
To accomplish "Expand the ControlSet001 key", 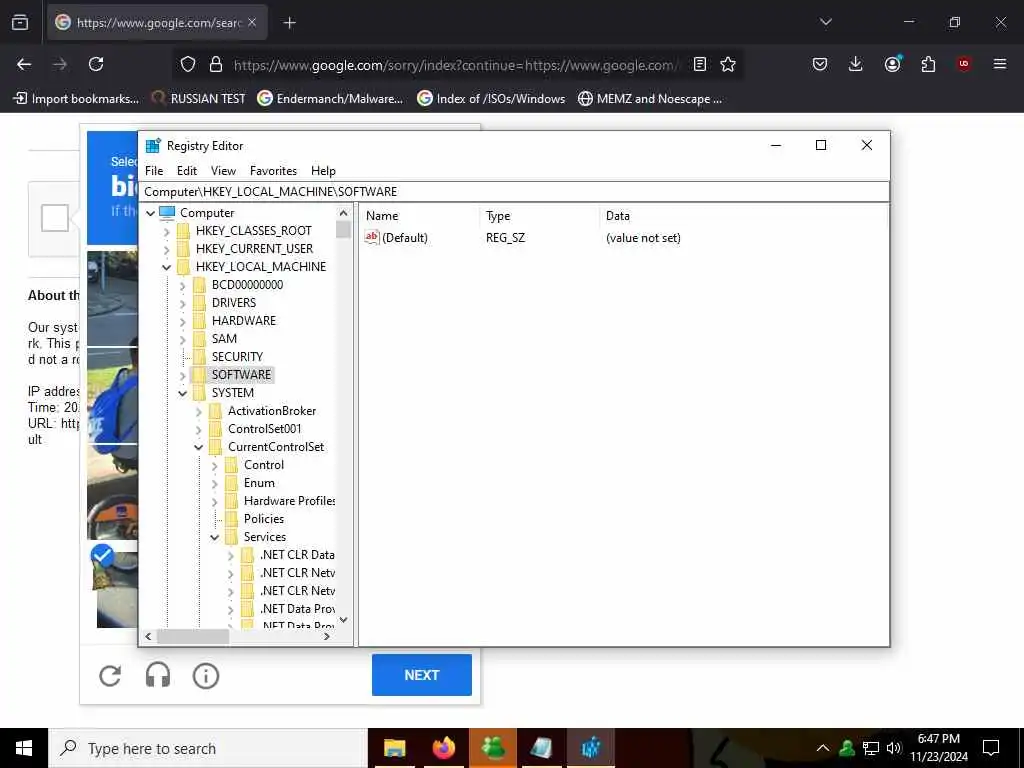I will point(199,430).
